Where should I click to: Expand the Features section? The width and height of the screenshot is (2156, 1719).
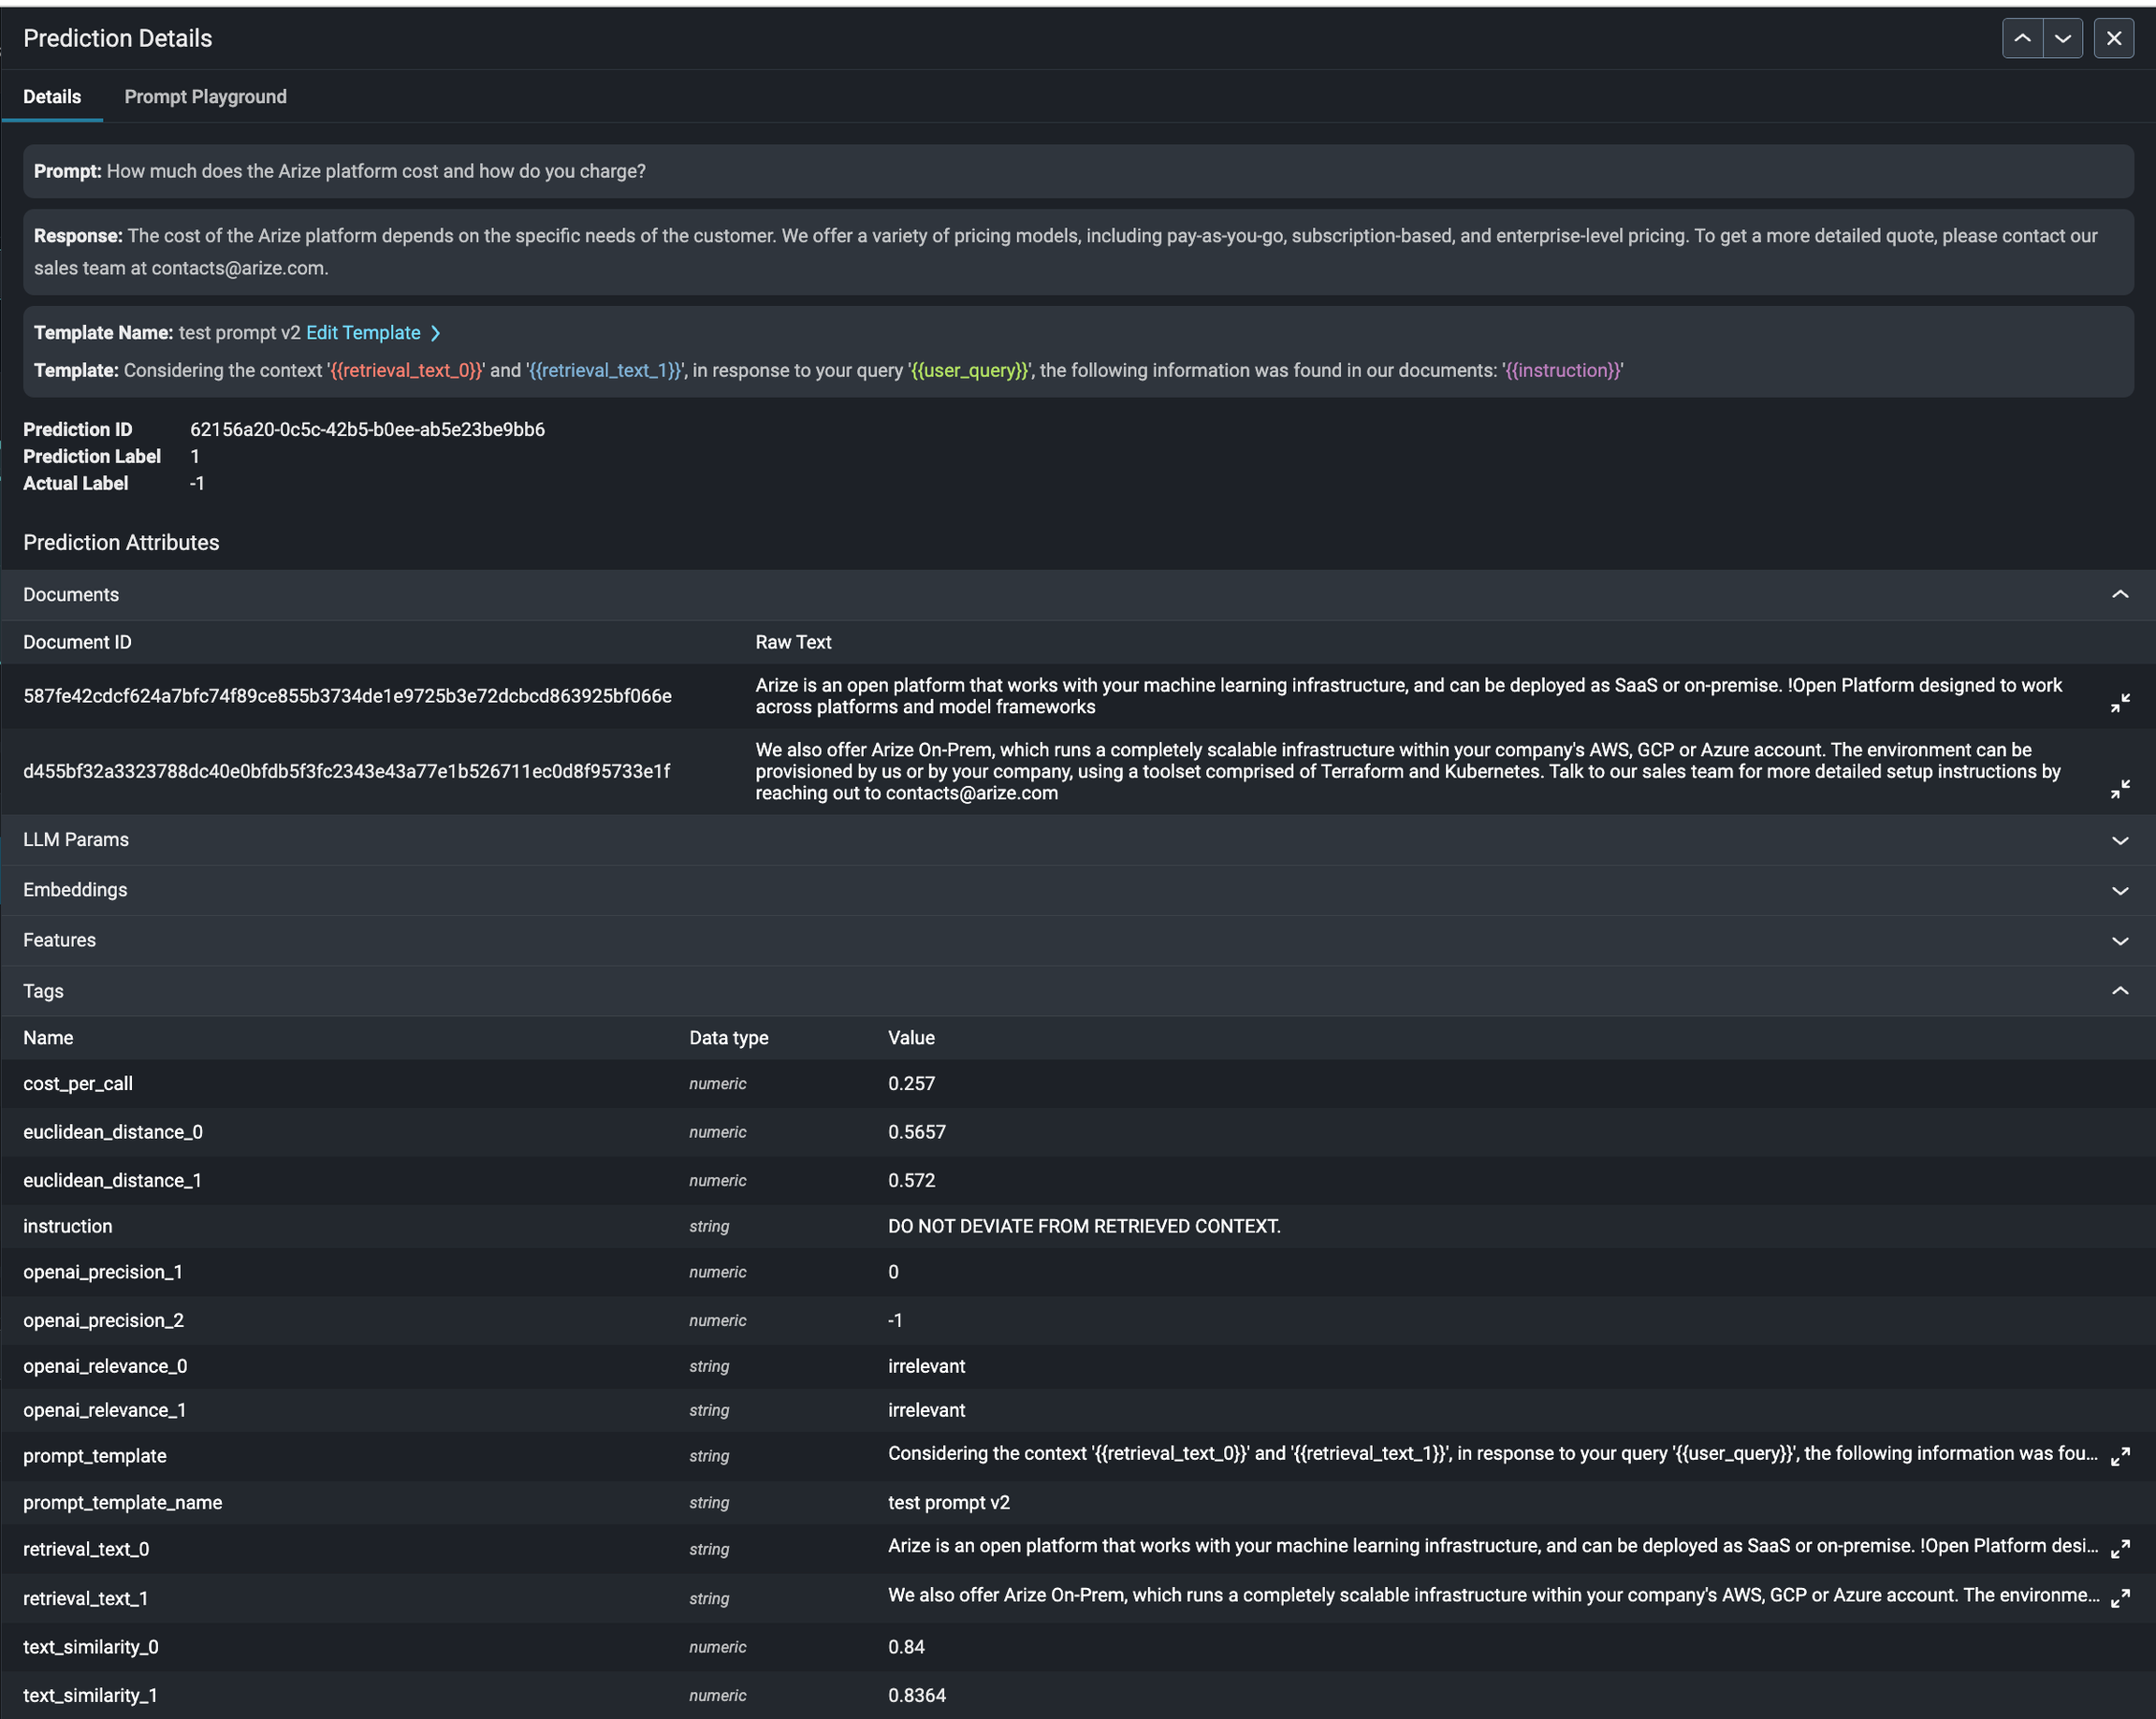2119,941
